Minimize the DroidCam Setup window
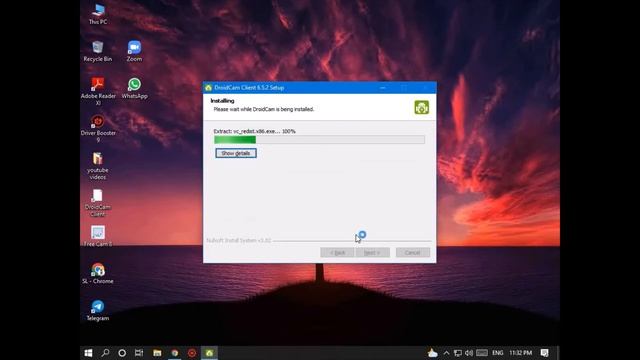This screenshot has height=360, width=640. [x=382, y=88]
